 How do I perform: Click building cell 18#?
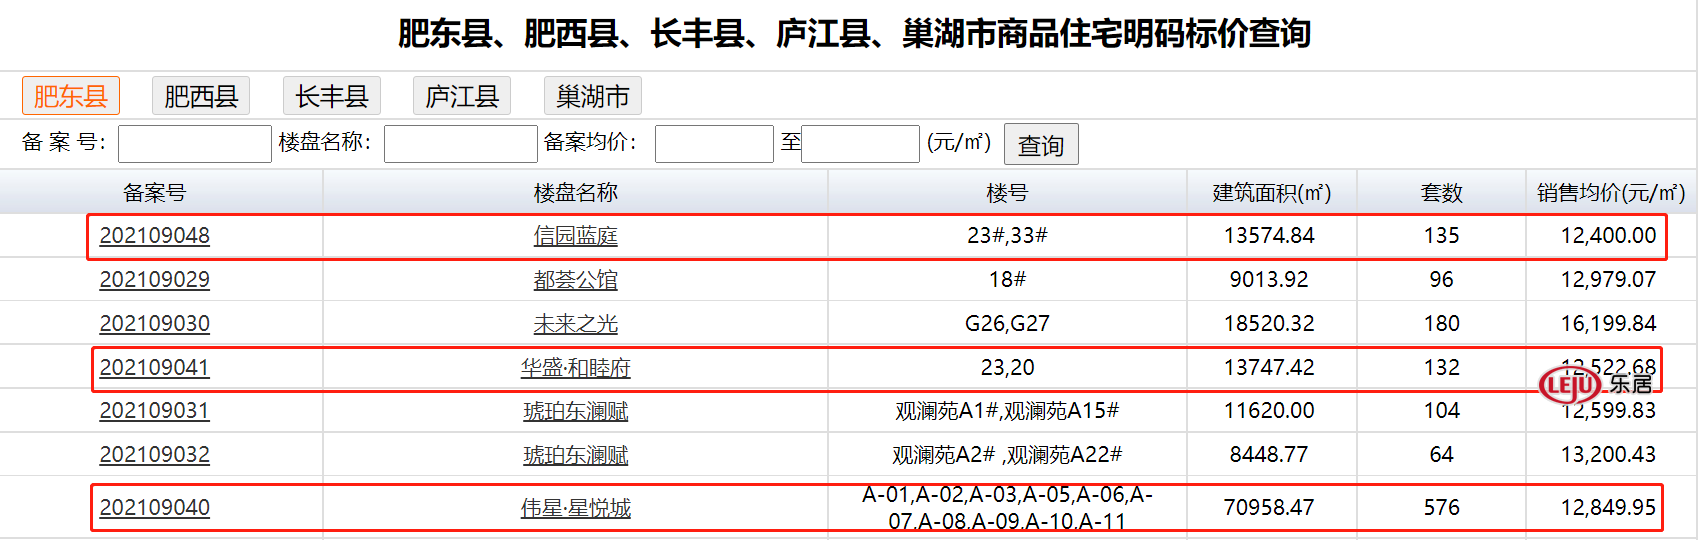coord(1007,280)
